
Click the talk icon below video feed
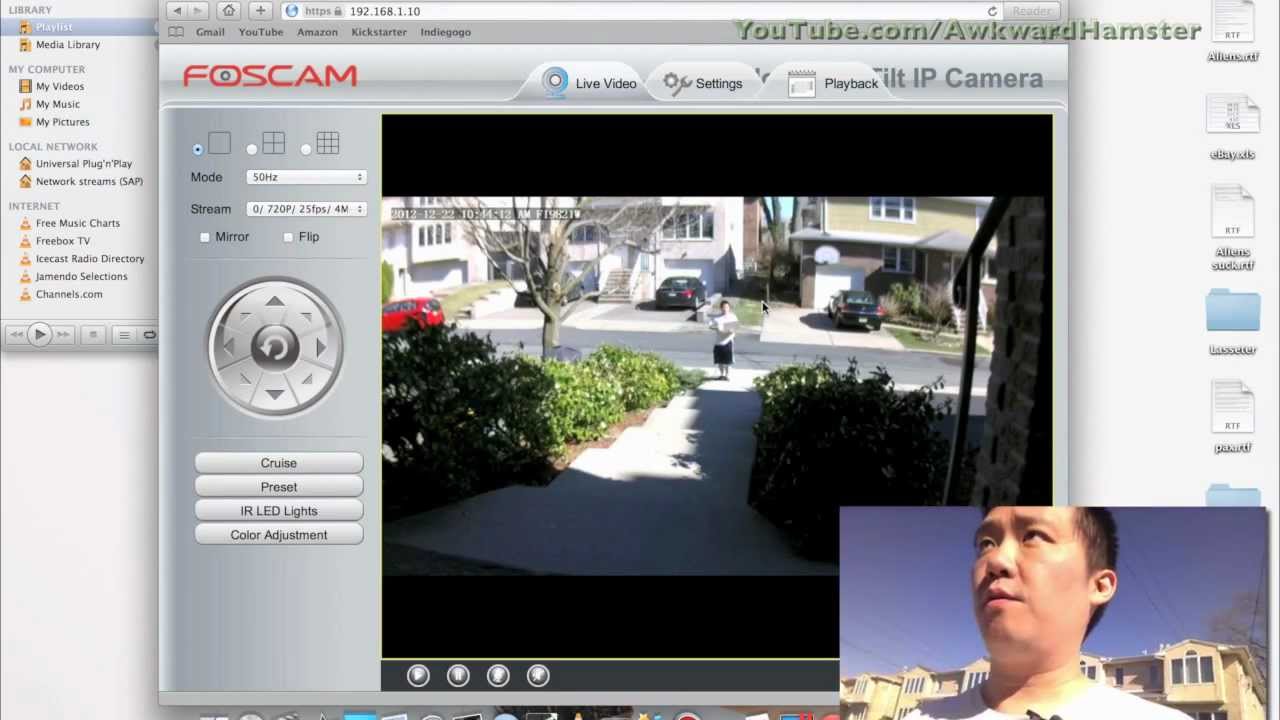coord(498,676)
